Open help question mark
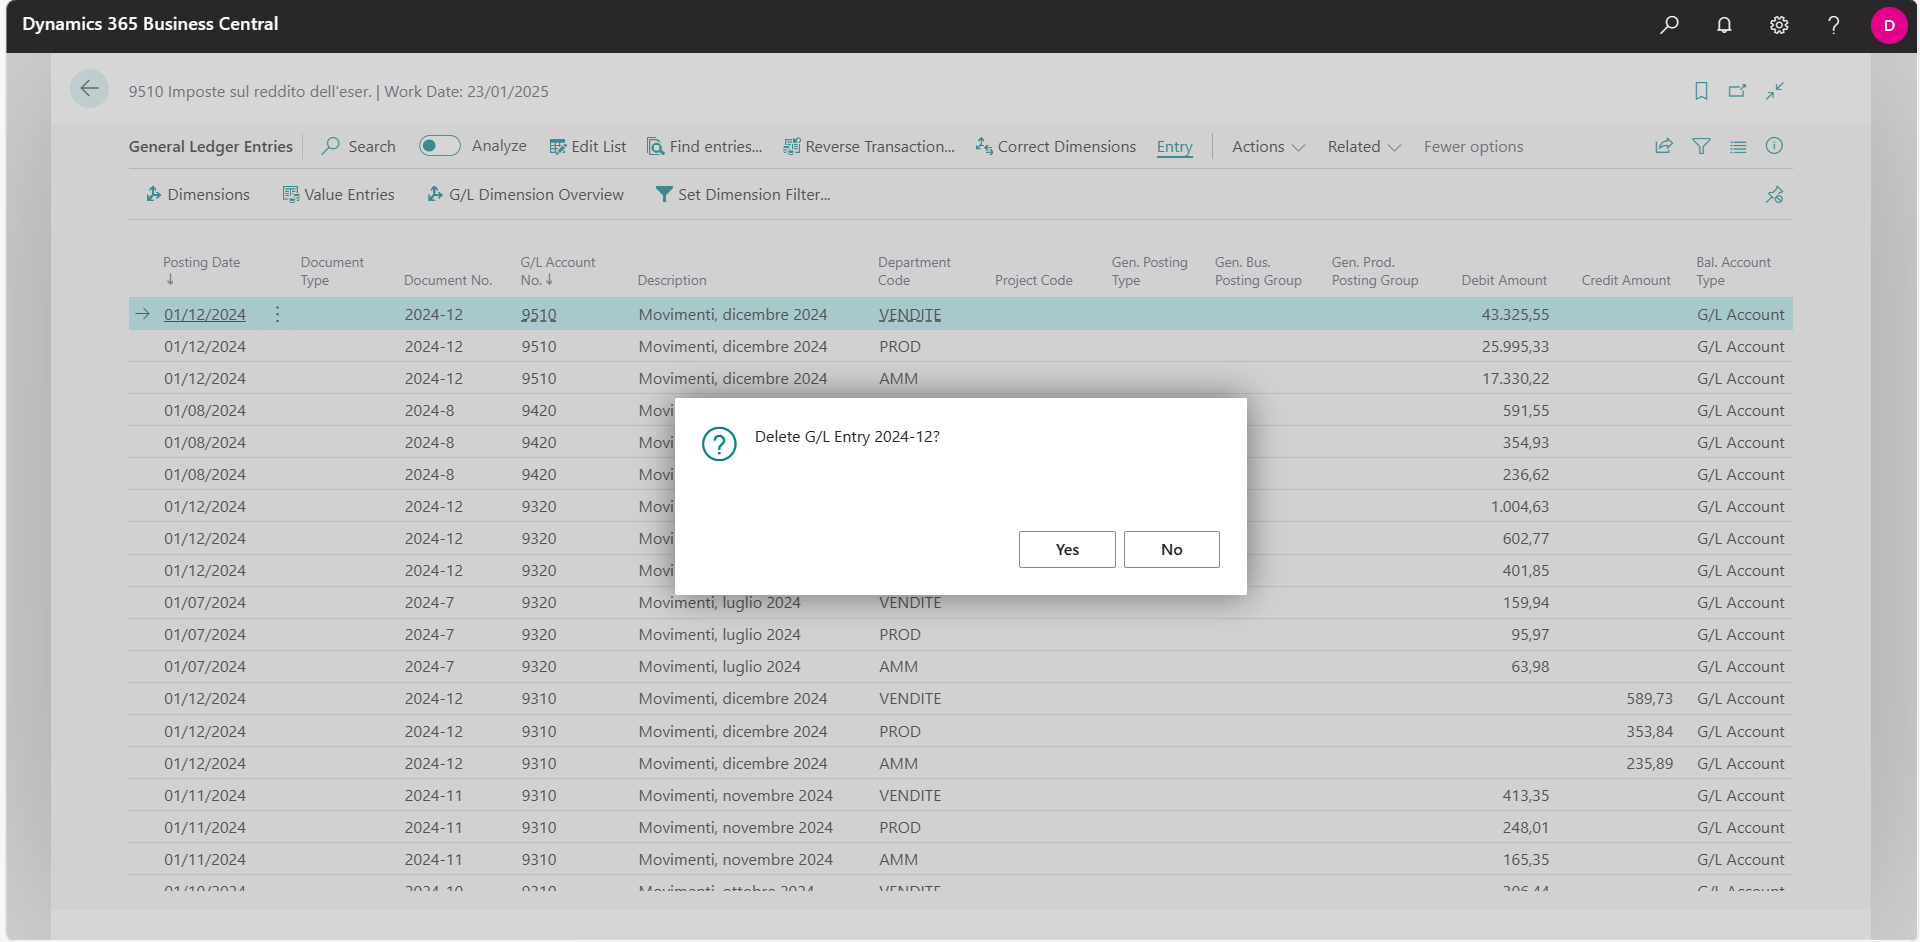This screenshot has width=1920, height=942. 1834,25
